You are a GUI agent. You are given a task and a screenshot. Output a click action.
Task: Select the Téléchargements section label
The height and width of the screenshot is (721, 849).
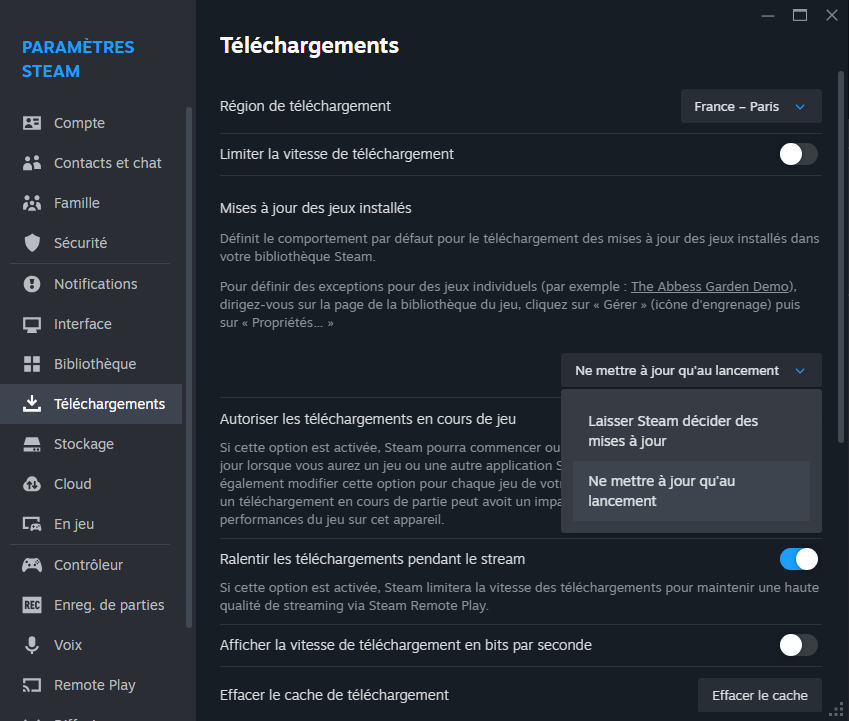click(x=109, y=404)
